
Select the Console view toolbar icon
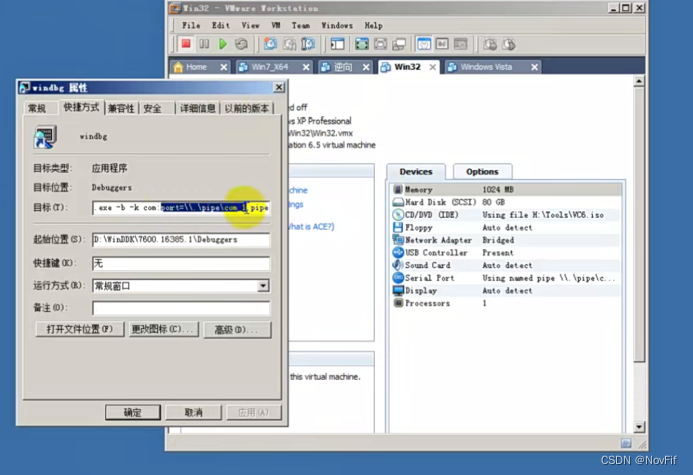pyautogui.click(x=461, y=44)
